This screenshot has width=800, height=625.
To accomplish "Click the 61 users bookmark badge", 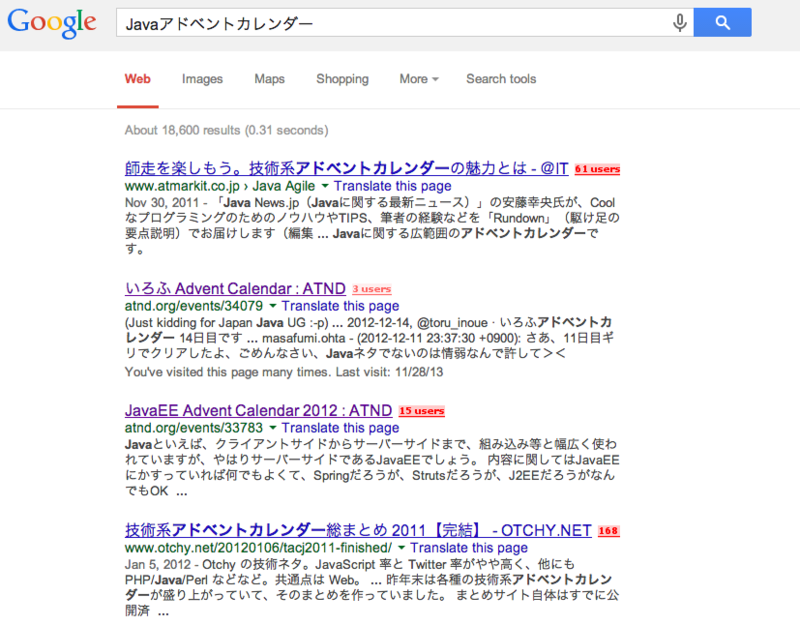I will (597, 169).
